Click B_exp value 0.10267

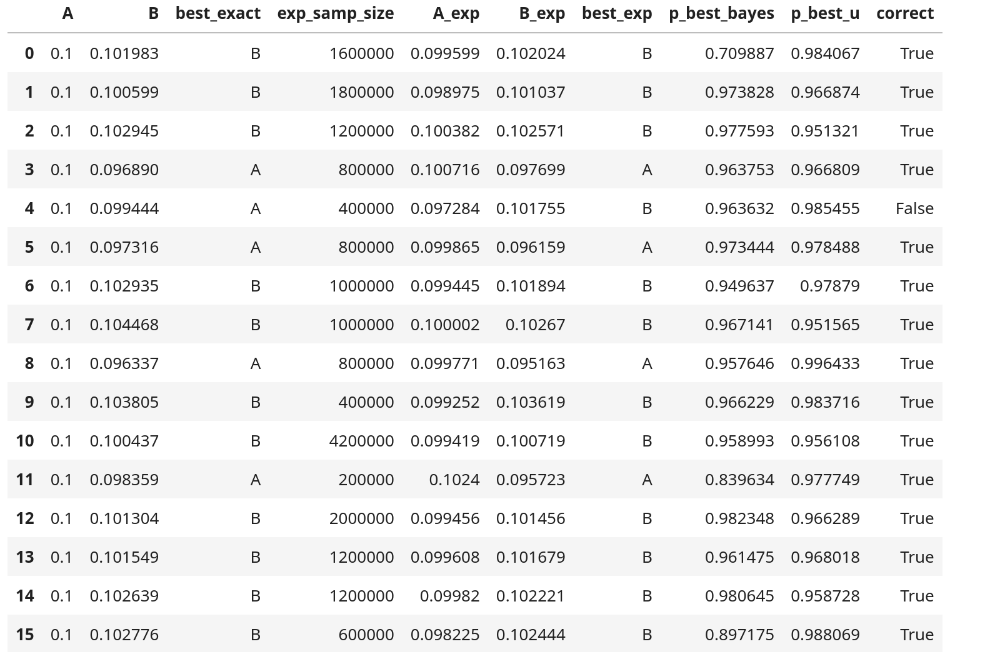coord(536,325)
